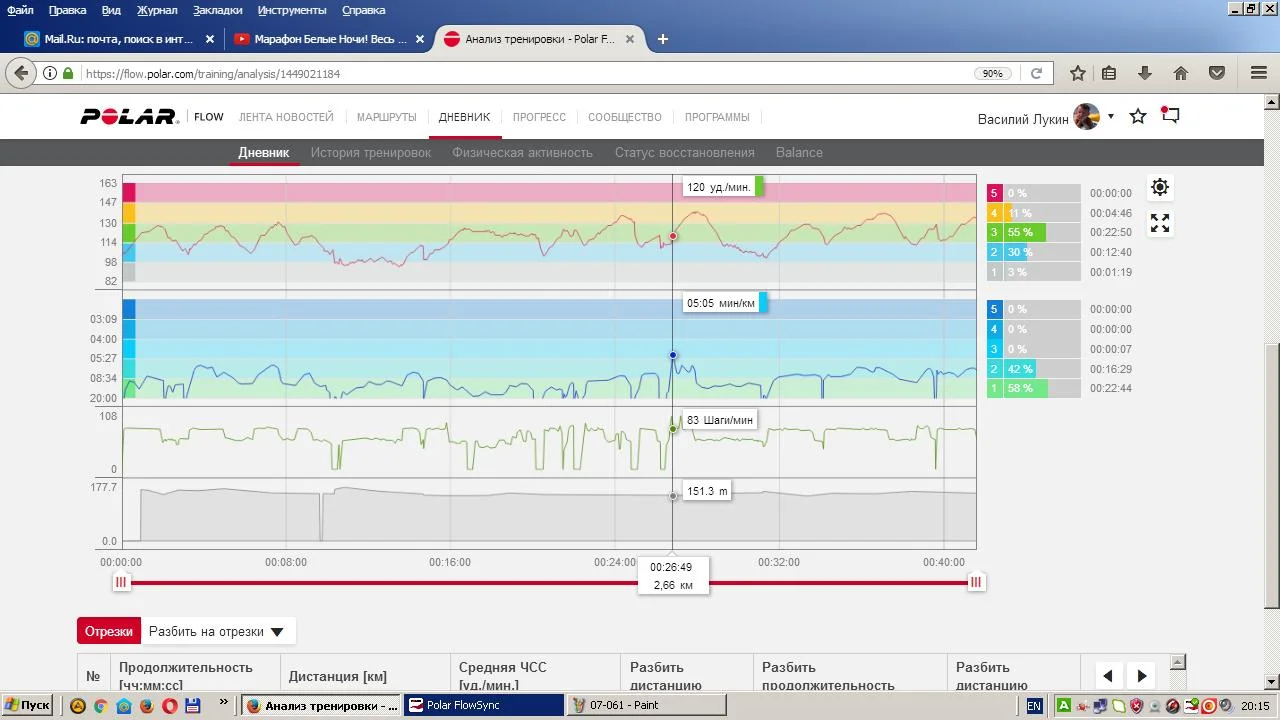The width and height of the screenshot is (1280, 720).
Task: Click the Отрезки button
Action: click(x=109, y=632)
